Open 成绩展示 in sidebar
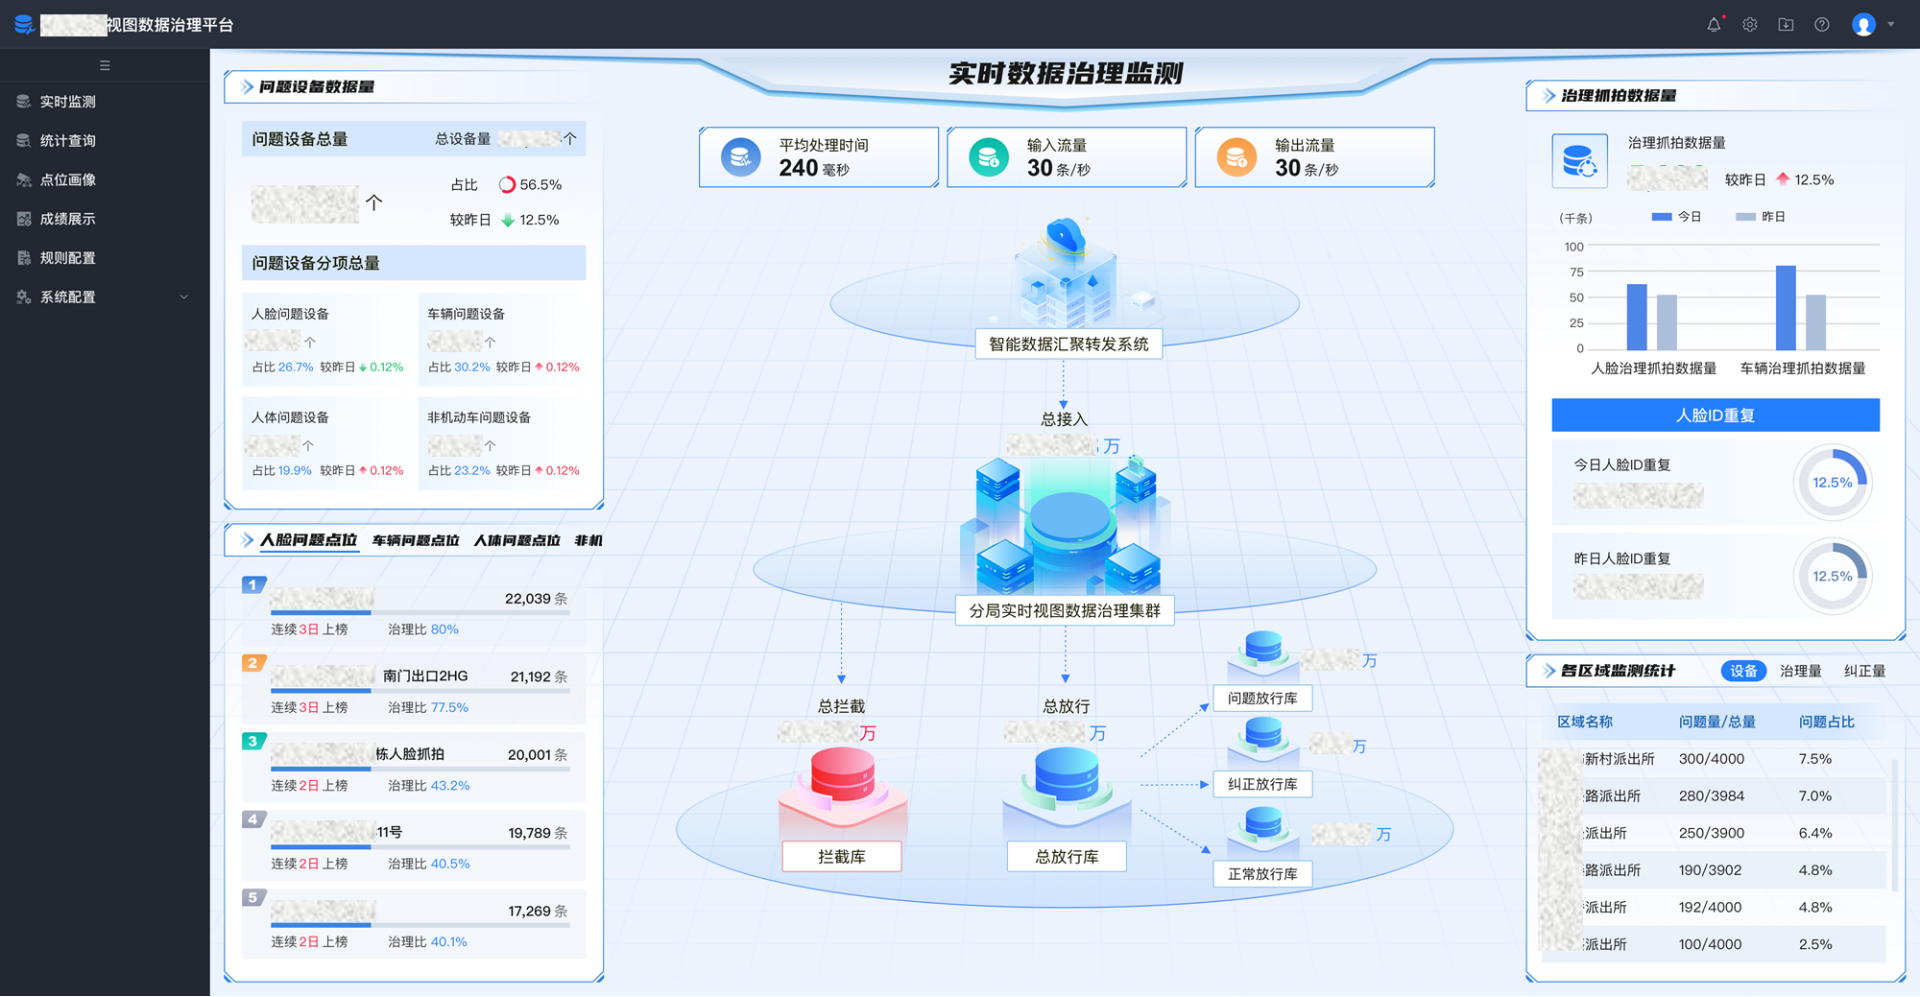Viewport: 1920px width, 997px height. pyautogui.click(x=68, y=219)
